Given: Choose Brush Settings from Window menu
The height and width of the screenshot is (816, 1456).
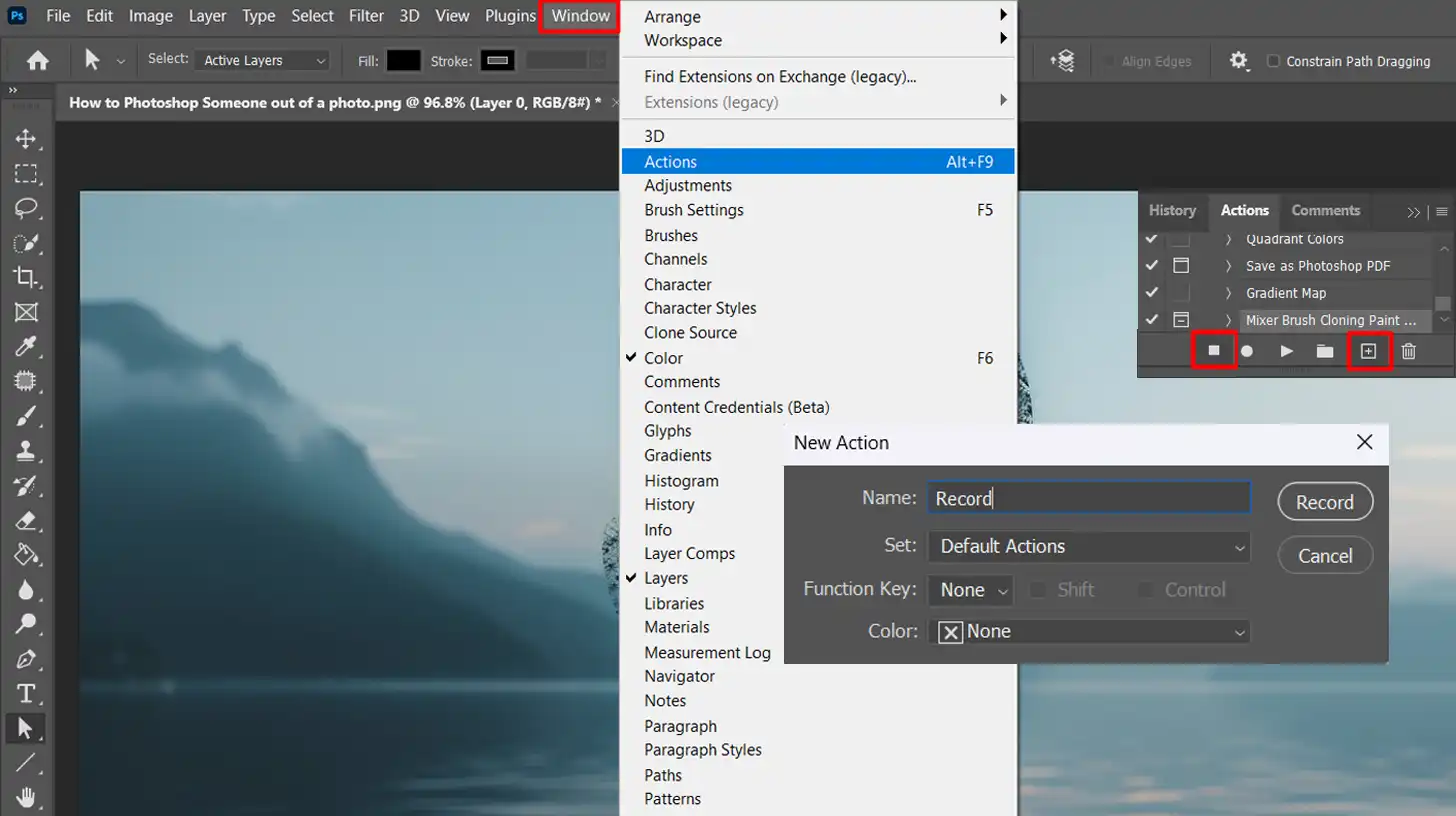Looking at the screenshot, I should pos(818,210).
